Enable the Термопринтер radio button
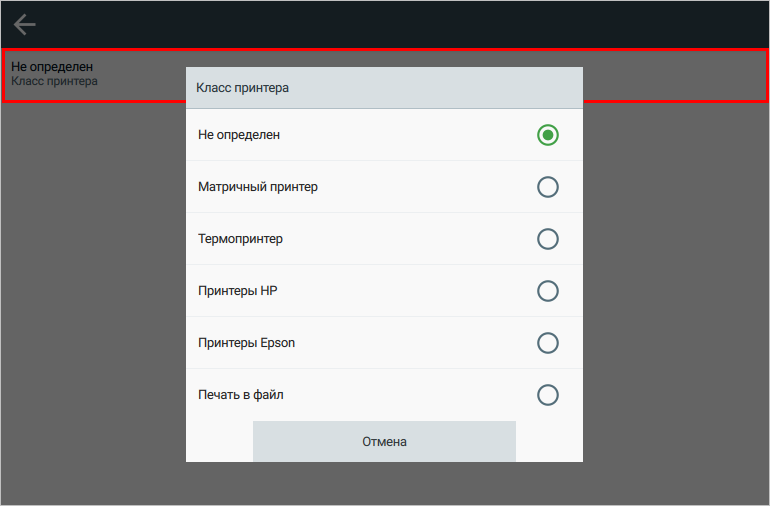 (548, 239)
